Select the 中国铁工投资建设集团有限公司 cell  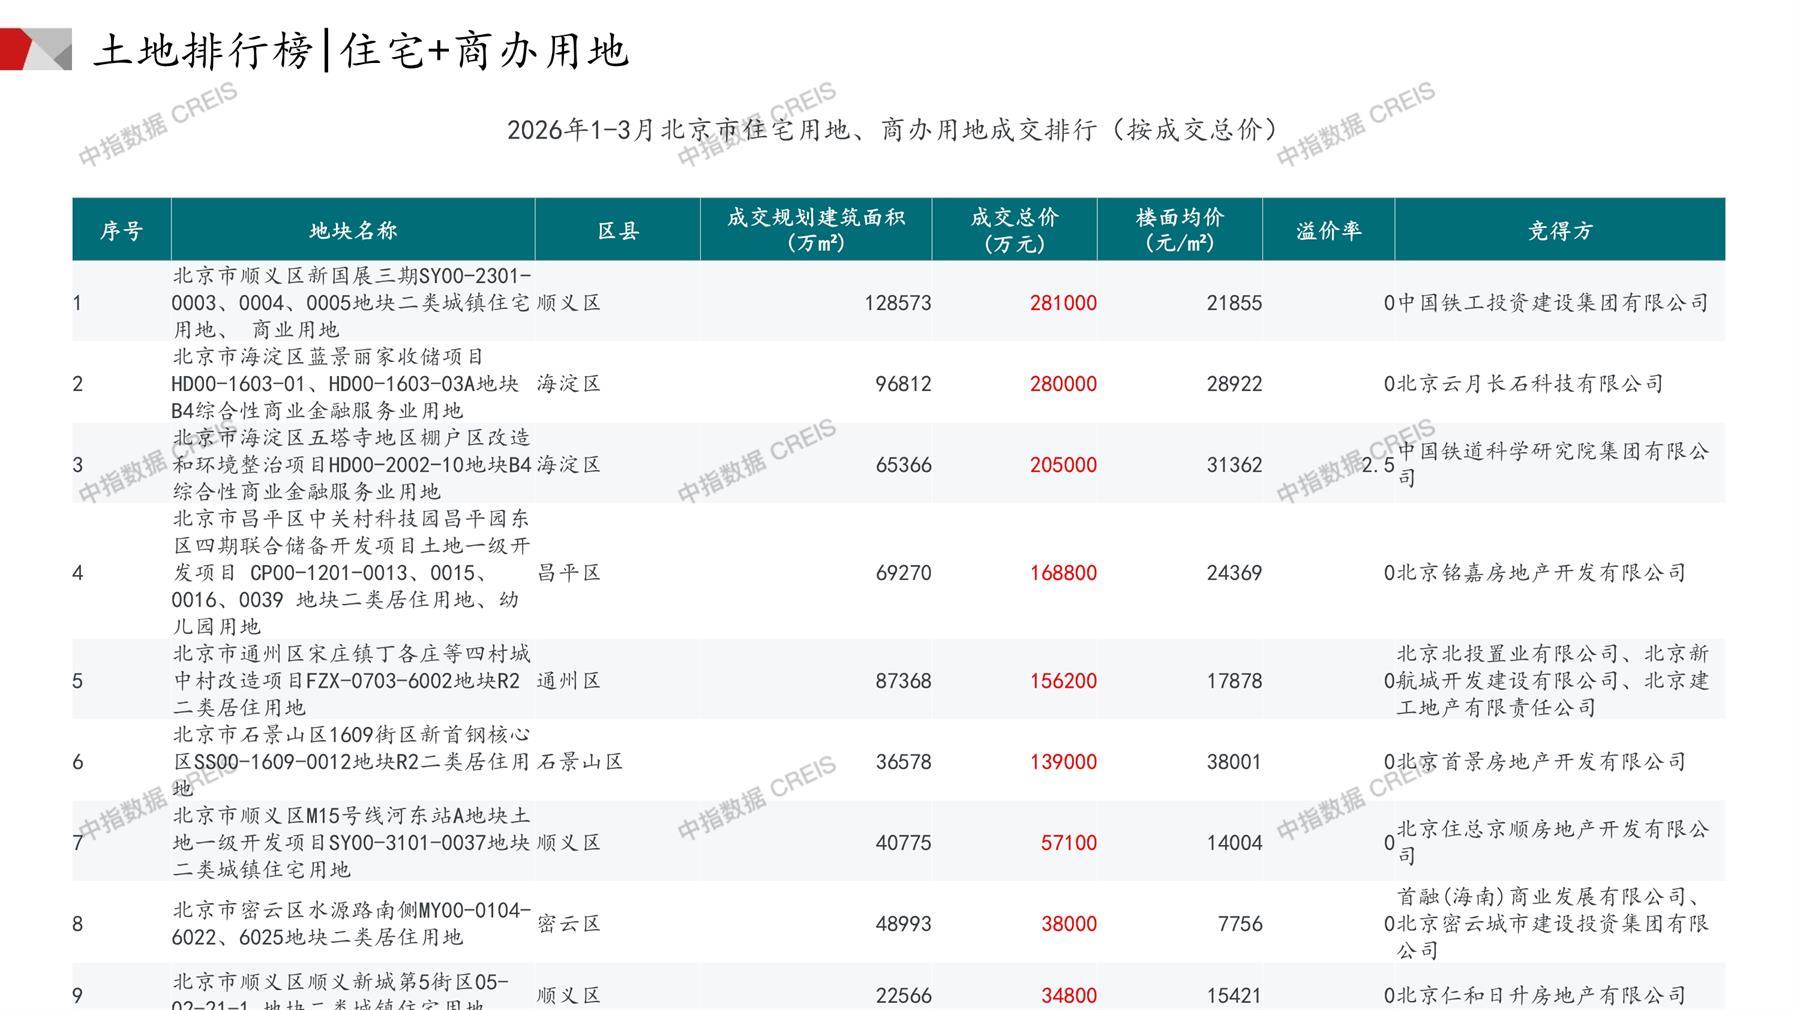point(1553,303)
